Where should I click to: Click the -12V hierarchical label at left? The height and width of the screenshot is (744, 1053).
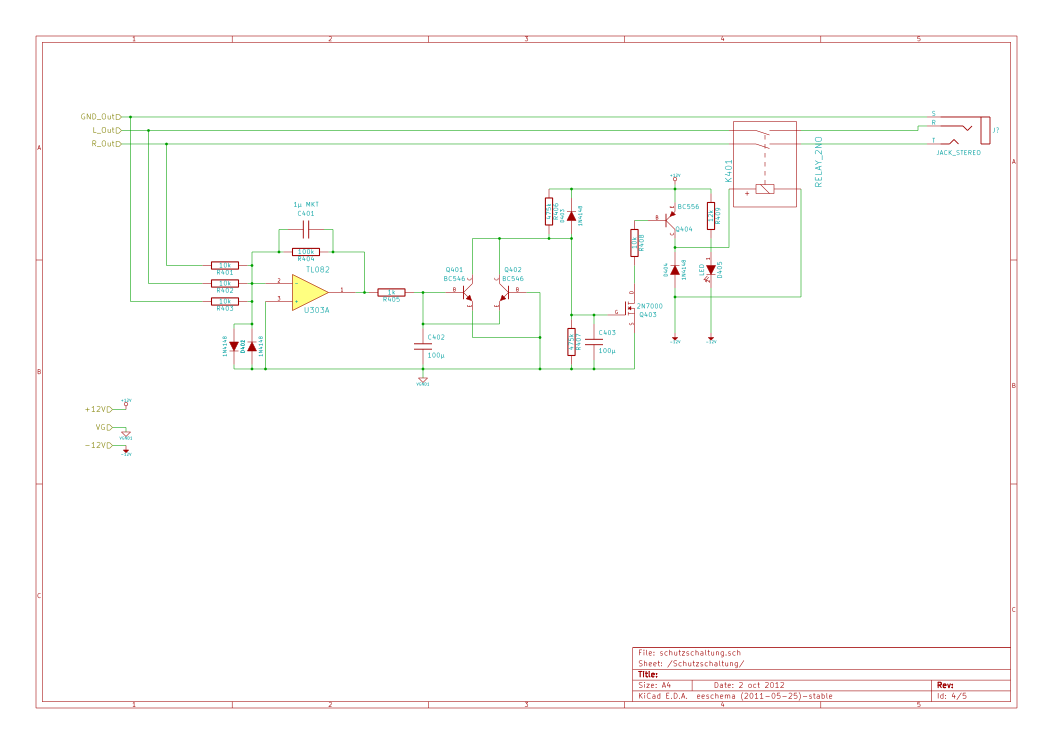point(98,445)
